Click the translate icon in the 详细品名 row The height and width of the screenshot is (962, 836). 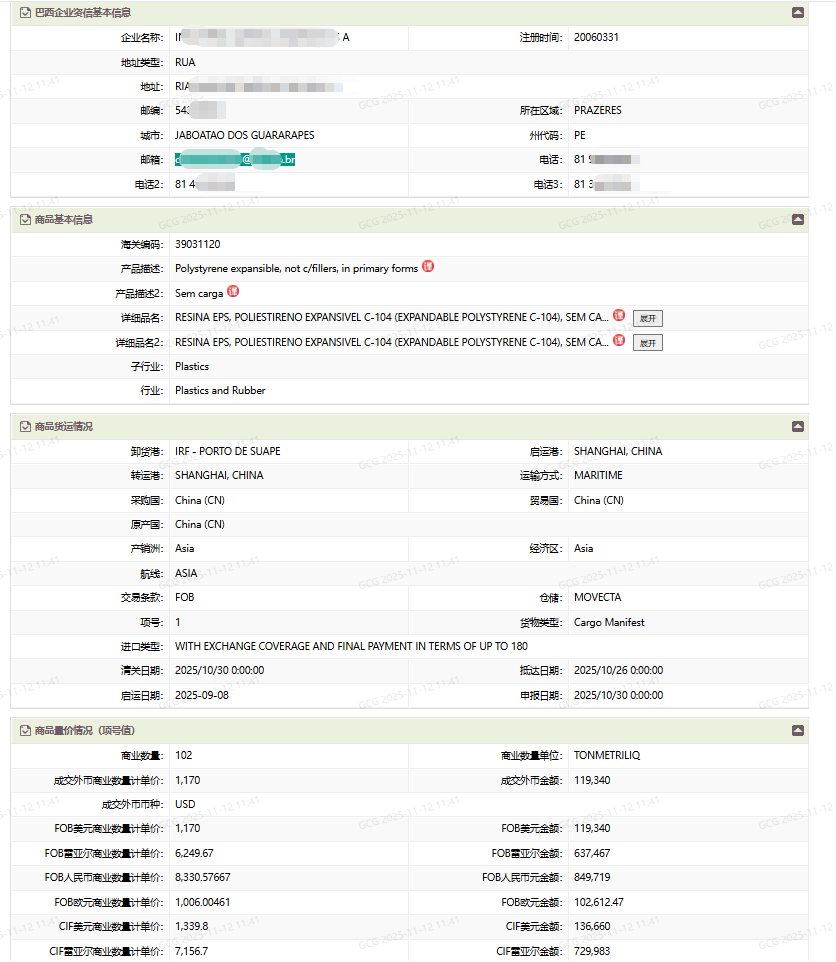619,316
